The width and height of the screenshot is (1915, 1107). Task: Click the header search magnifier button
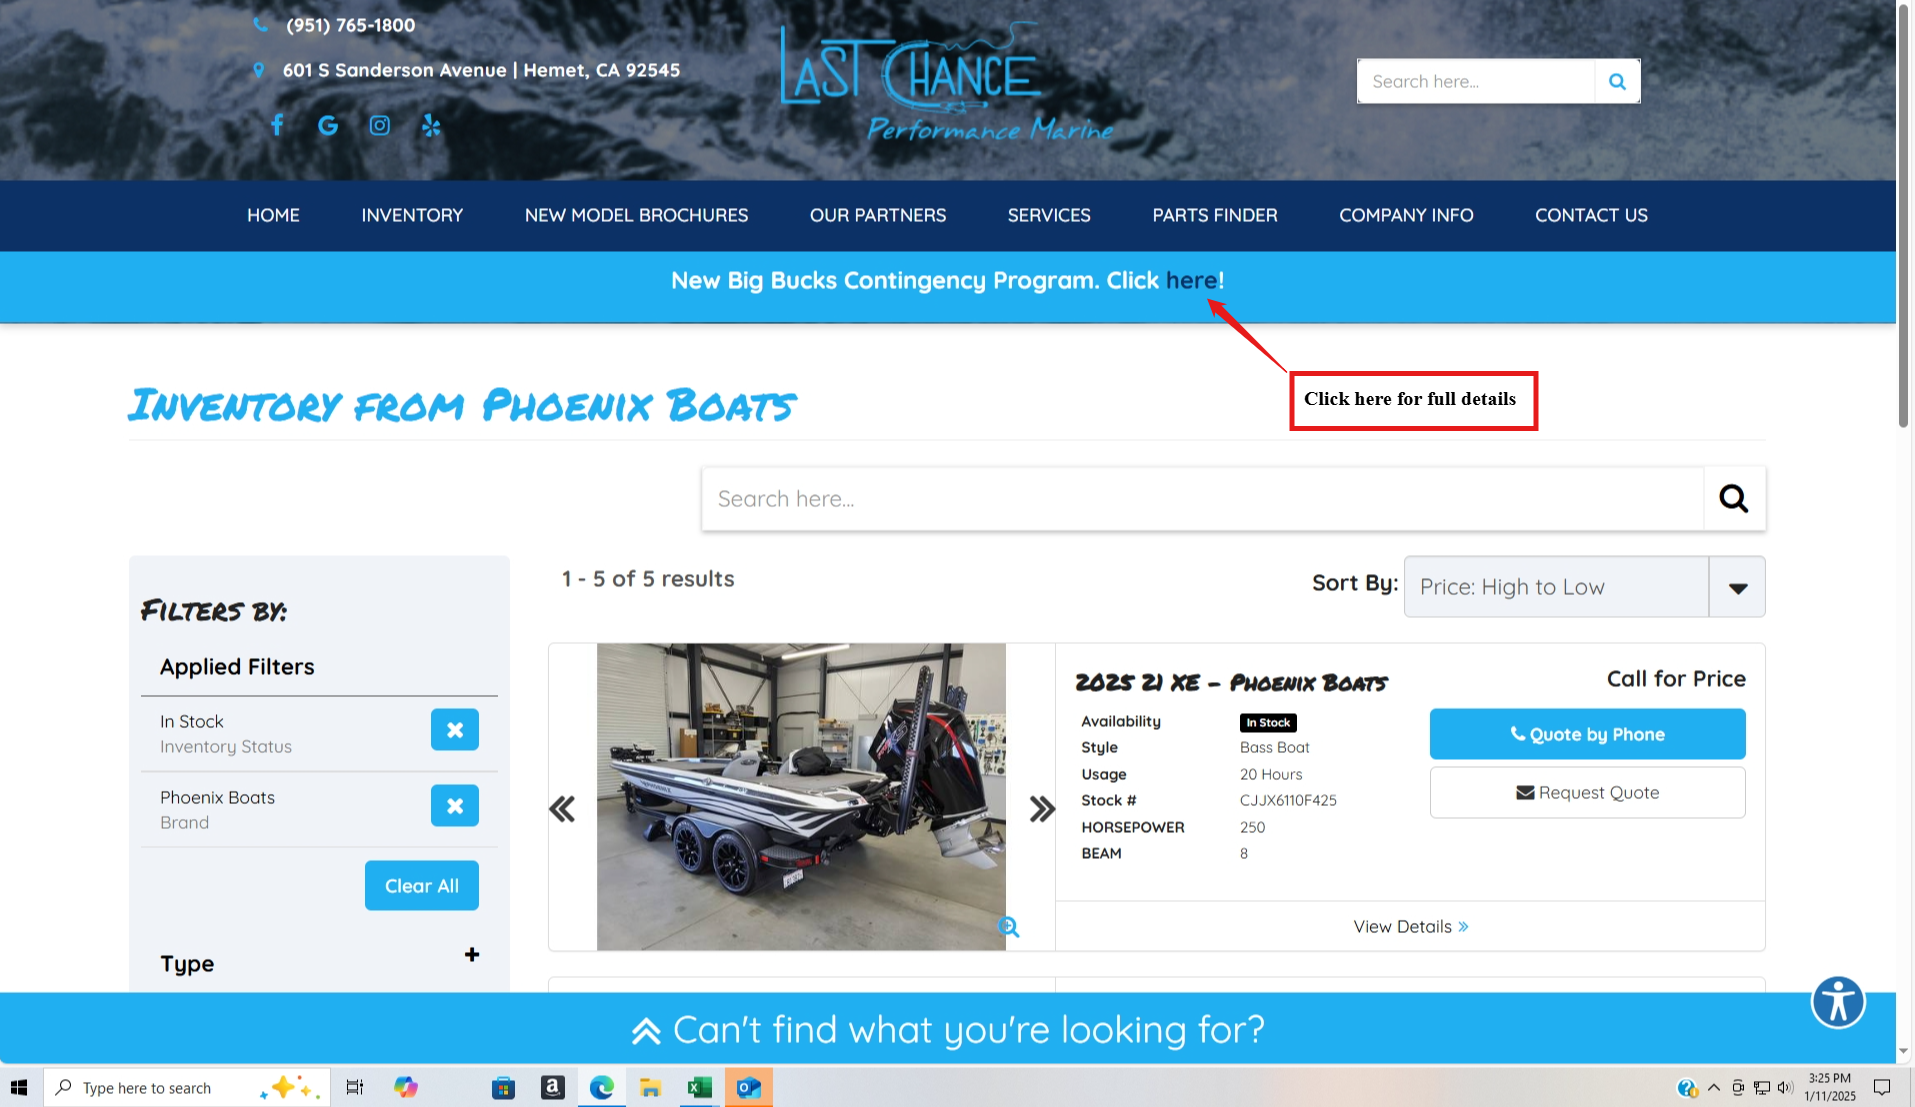[x=1616, y=81]
